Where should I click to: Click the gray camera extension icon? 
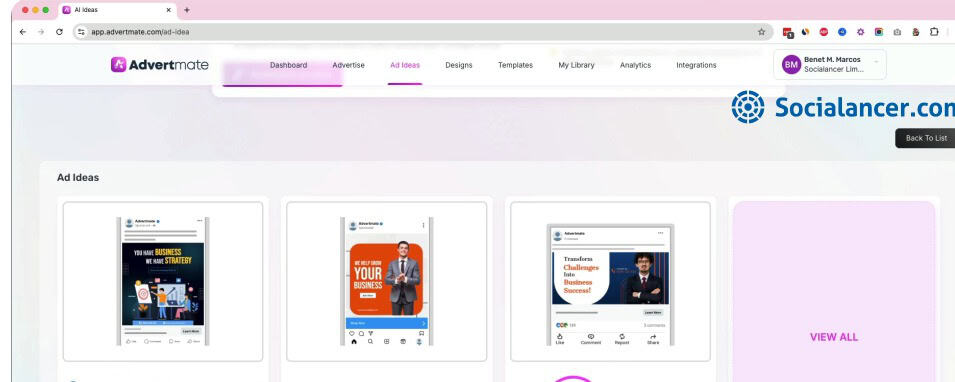897,32
